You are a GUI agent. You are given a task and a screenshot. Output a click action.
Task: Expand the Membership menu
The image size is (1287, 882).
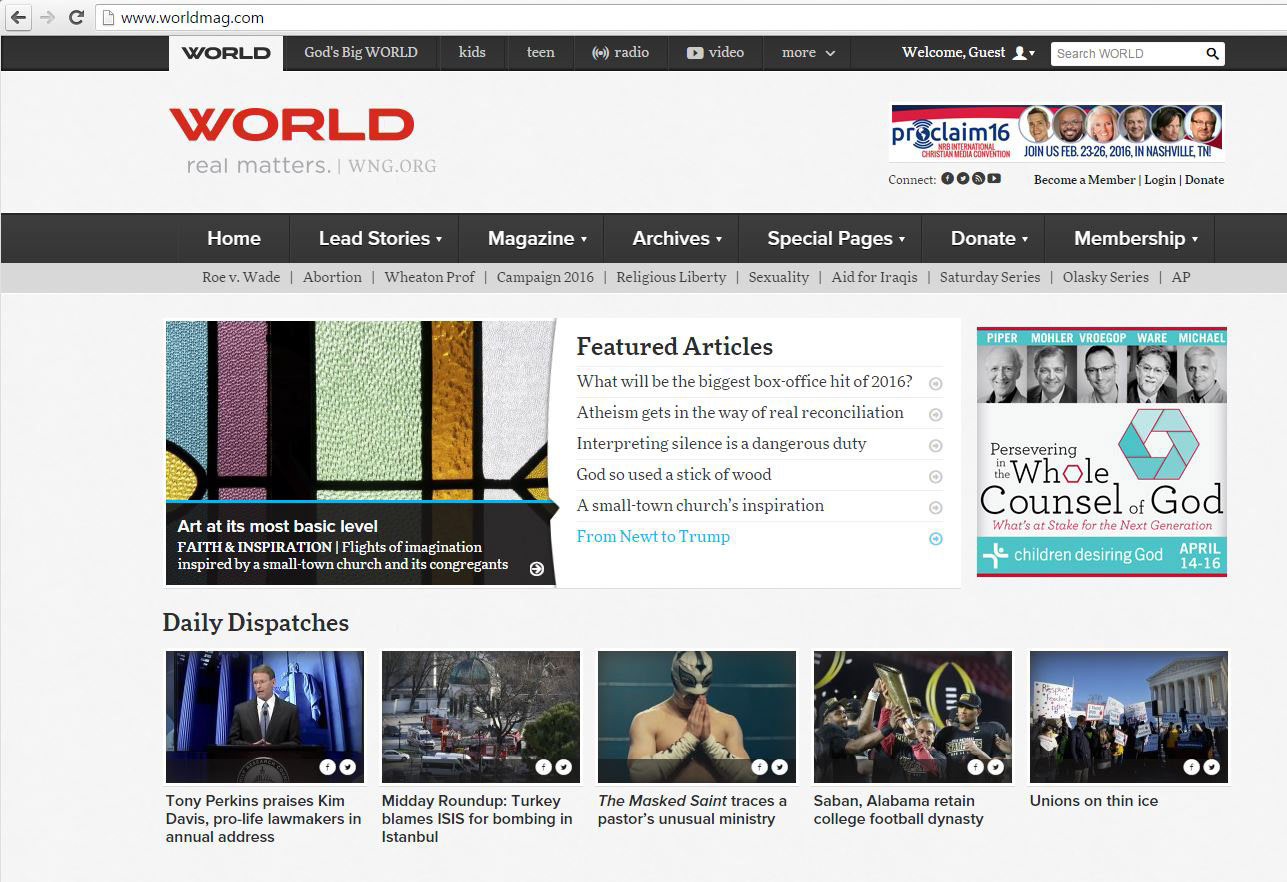1136,238
